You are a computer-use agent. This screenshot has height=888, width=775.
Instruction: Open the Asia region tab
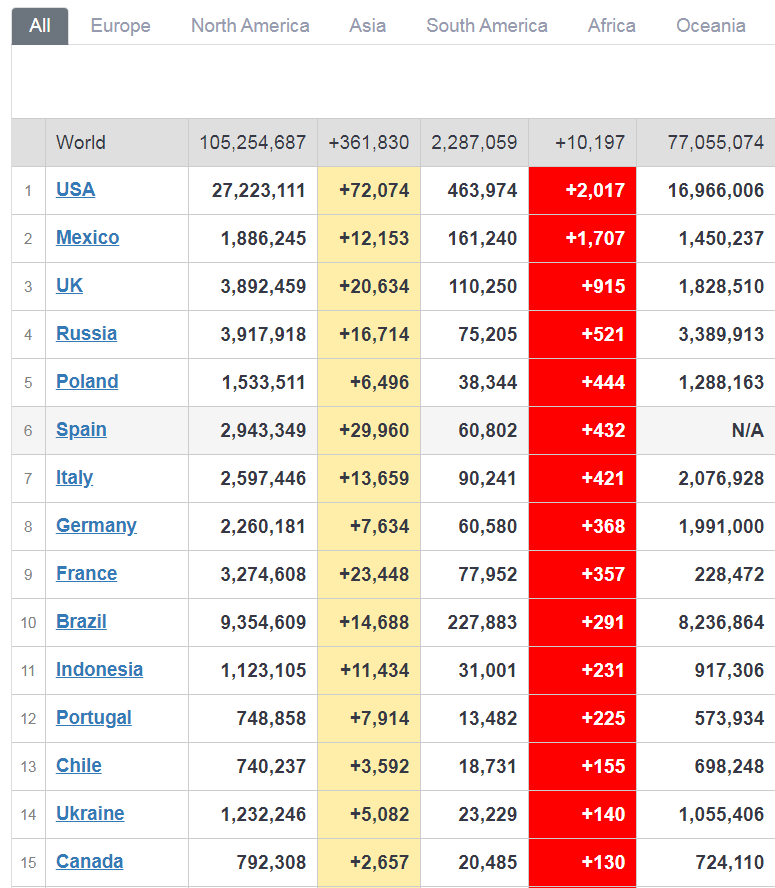click(x=368, y=26)
